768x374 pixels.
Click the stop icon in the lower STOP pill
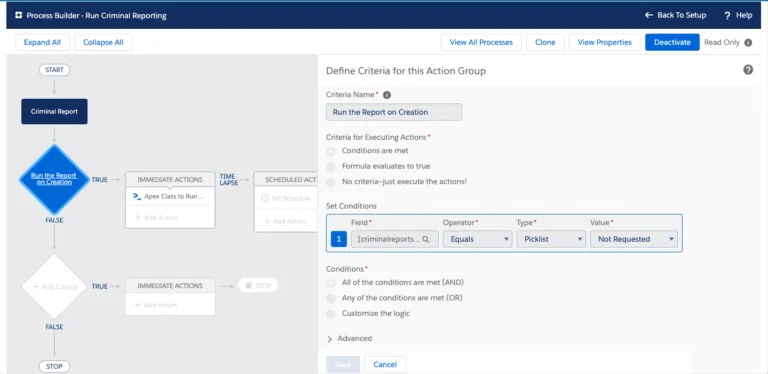click(x=248, y=285)
